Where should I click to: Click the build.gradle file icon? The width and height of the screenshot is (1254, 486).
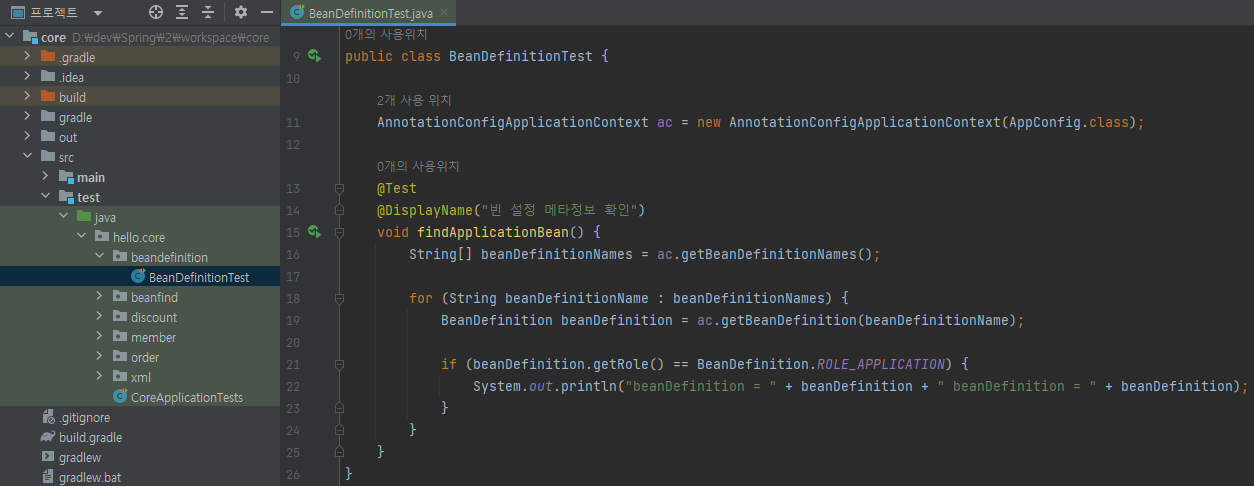(x=48, y=437)
